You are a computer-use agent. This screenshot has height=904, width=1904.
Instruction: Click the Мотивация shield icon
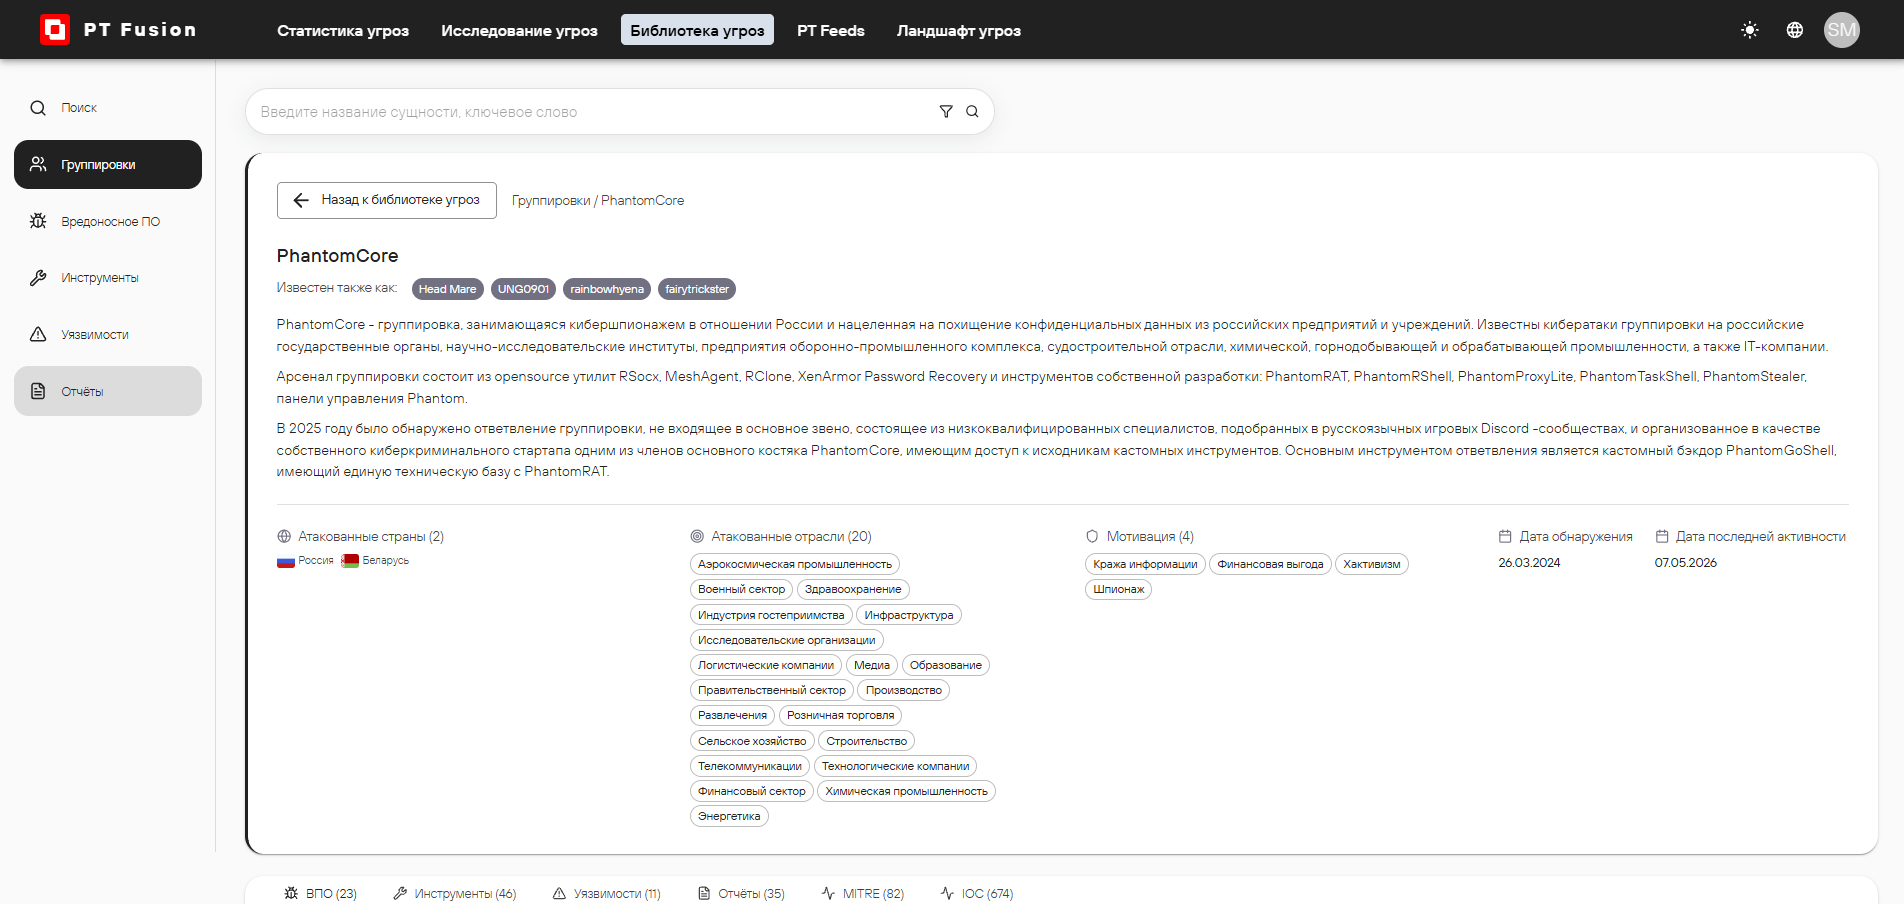click(1092, 537)
